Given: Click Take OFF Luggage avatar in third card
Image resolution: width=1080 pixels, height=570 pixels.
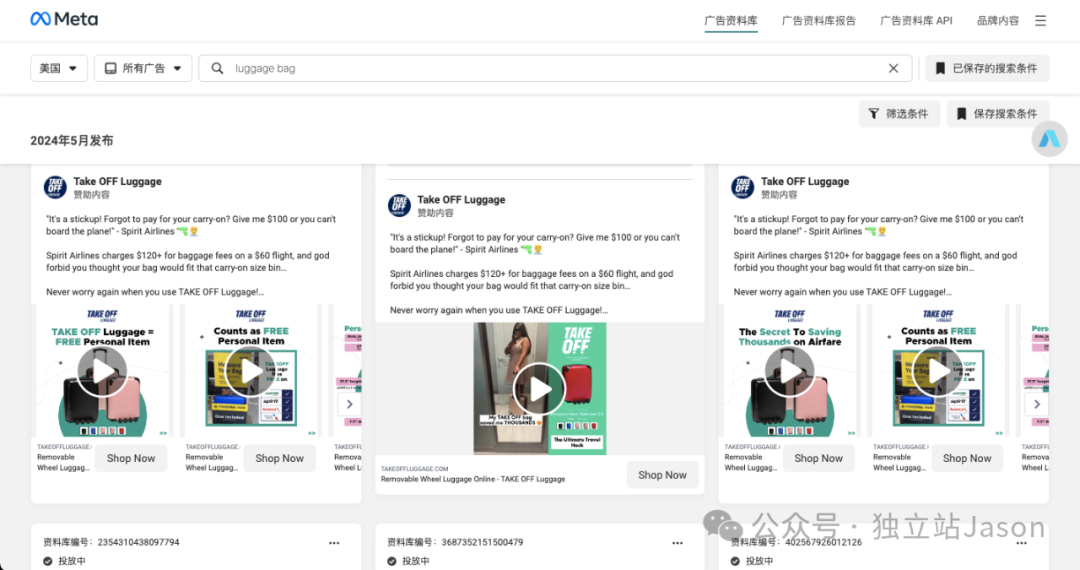Looking at the screenshot, I should (742, 187).
